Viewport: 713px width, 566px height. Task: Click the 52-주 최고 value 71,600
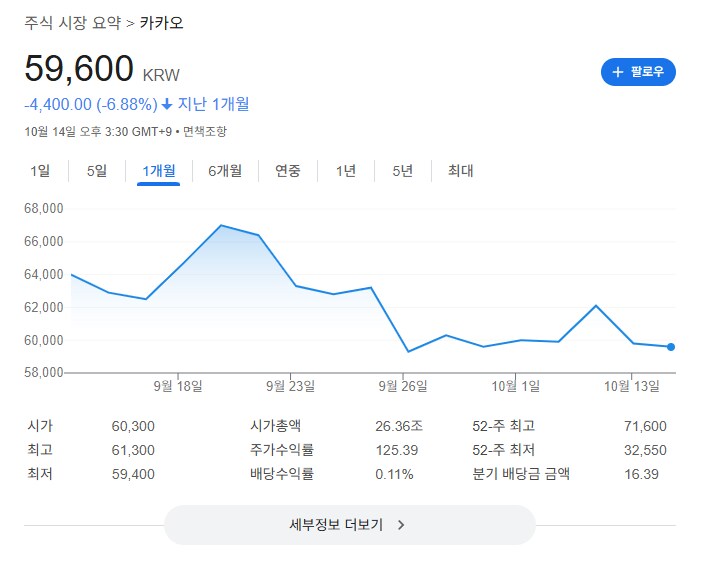644,426
